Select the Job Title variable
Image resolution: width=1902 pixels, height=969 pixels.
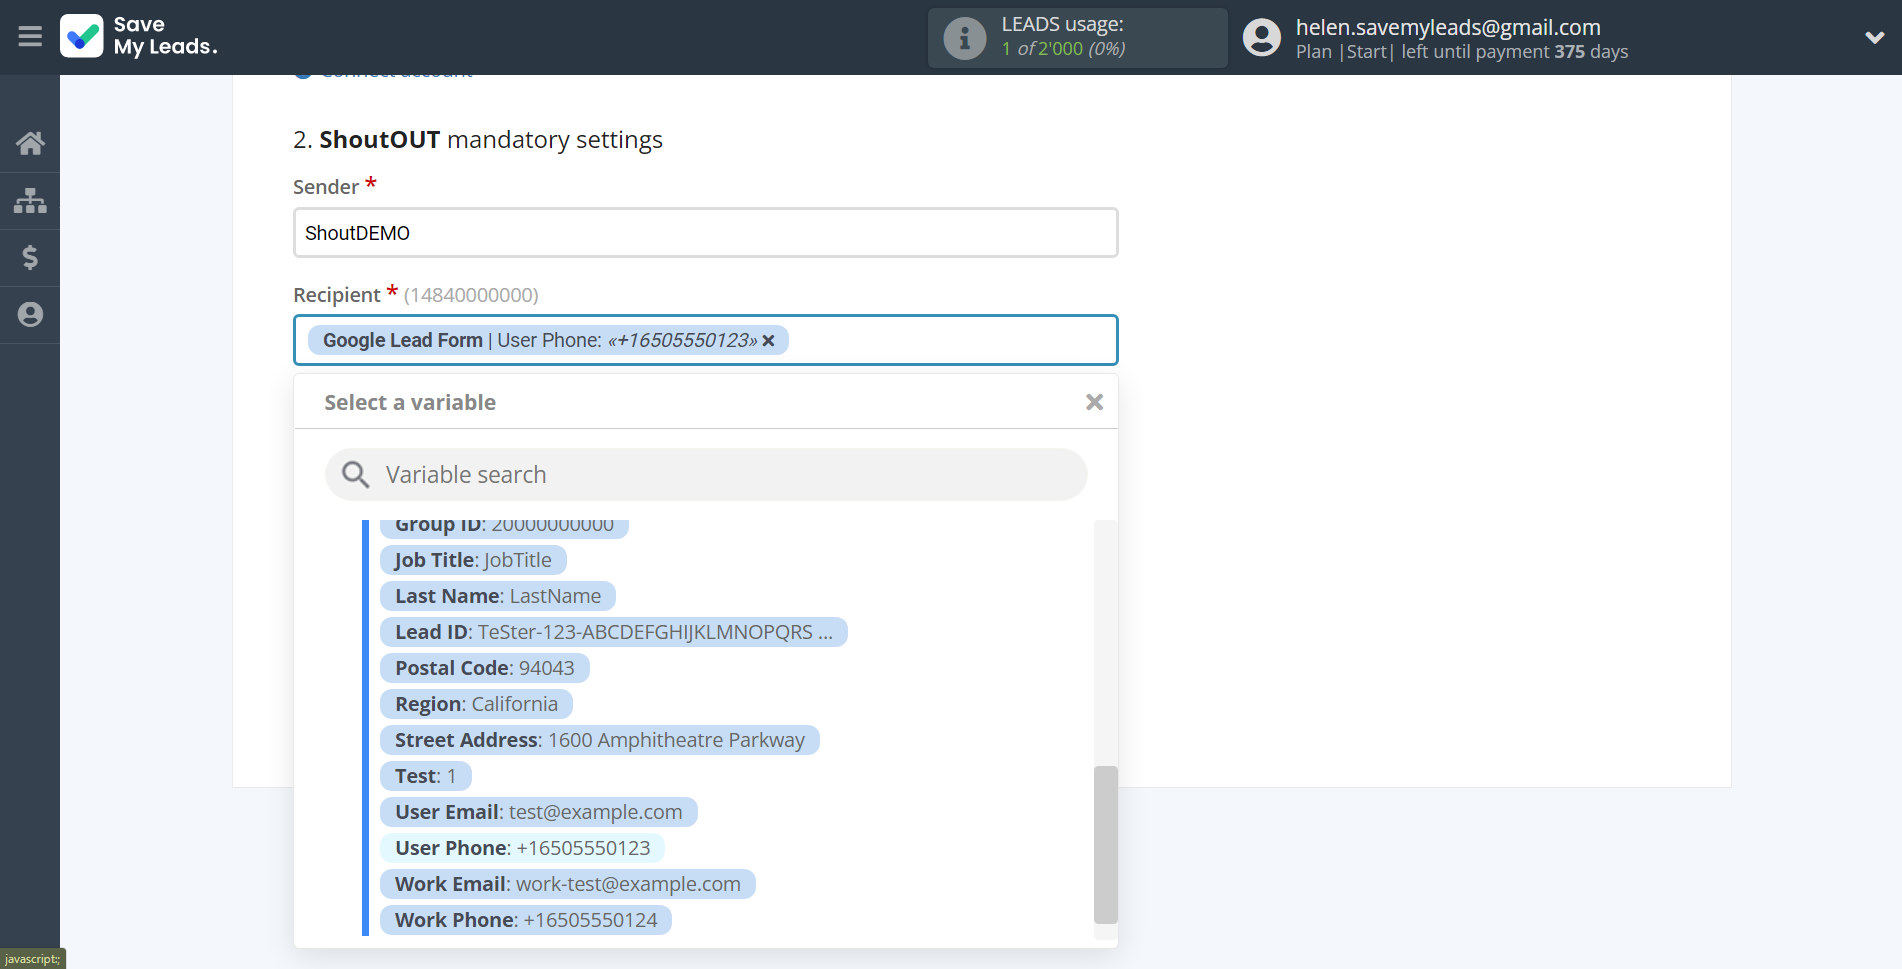click(473, 560)
